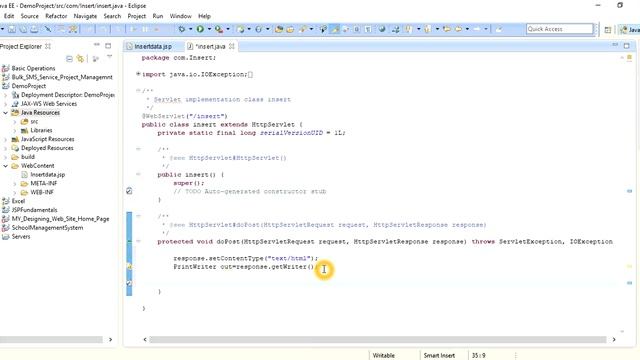The width and height of the screenshot is (640, 360).
Task: Collapse the WebContent tree node
Action: click(x=6, y=166)
